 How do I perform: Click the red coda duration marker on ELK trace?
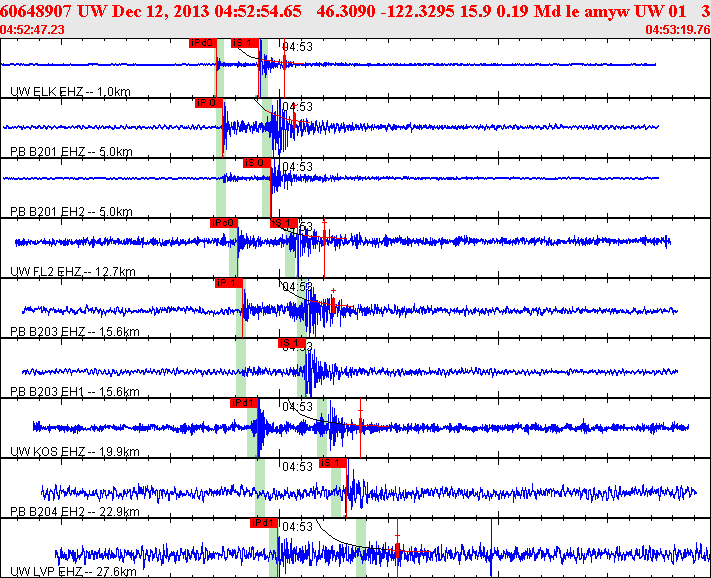click(x=284, y=63)
